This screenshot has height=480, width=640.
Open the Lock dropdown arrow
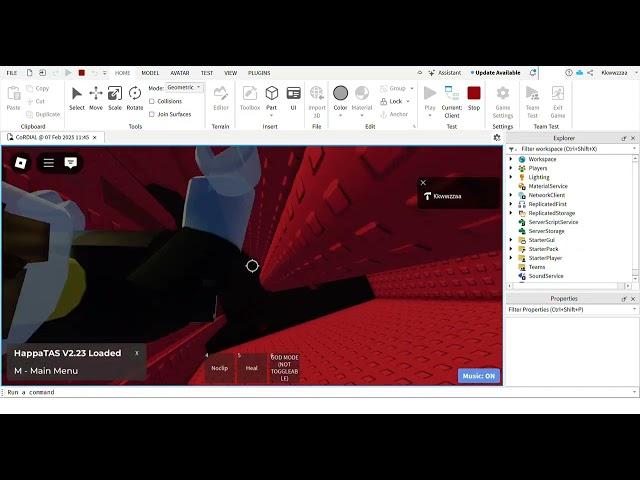pos(408,101)
